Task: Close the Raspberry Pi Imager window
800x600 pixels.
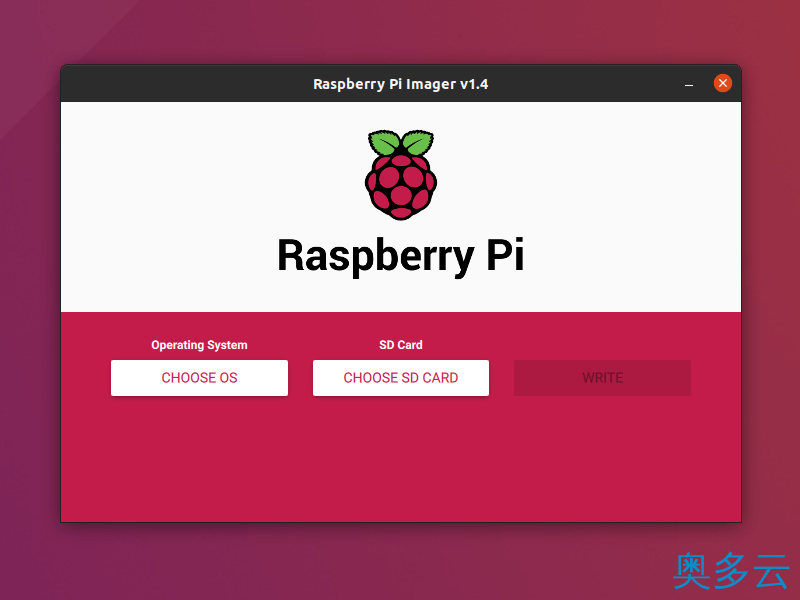Action: point(722,83)
